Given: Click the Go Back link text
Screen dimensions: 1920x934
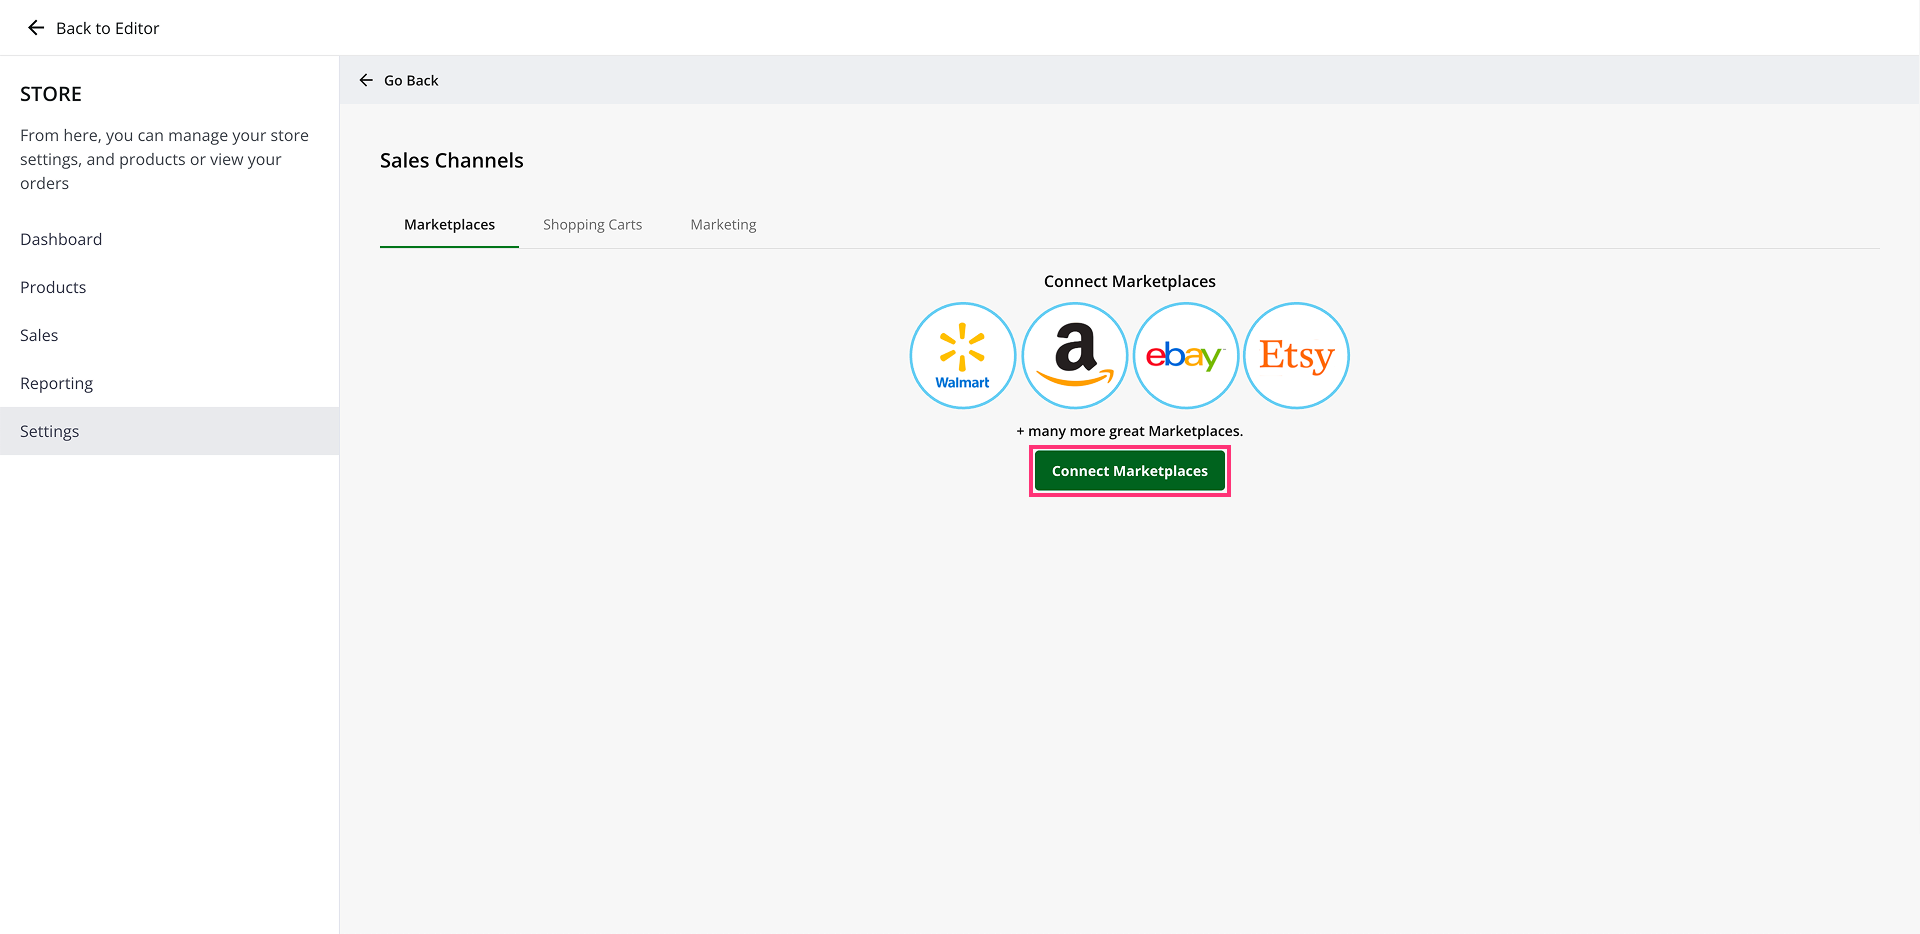Looking at the screenshot, I should tap(411, 80).
